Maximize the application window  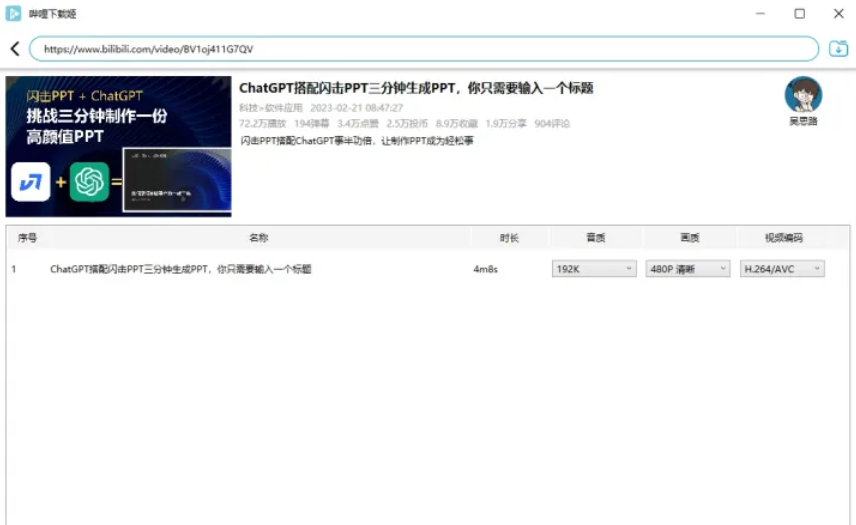coord(799,14)
